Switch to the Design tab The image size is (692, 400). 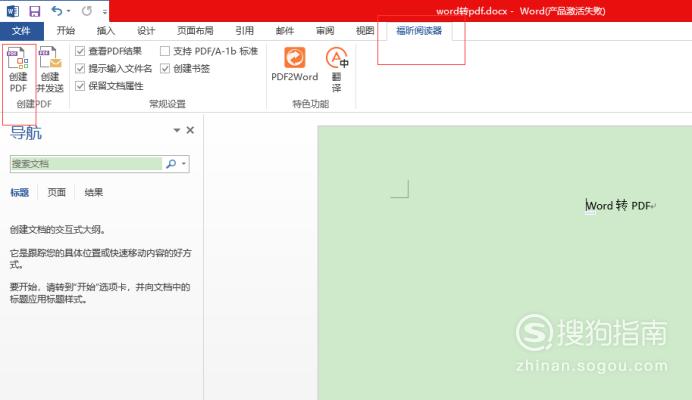click(146, 30)
